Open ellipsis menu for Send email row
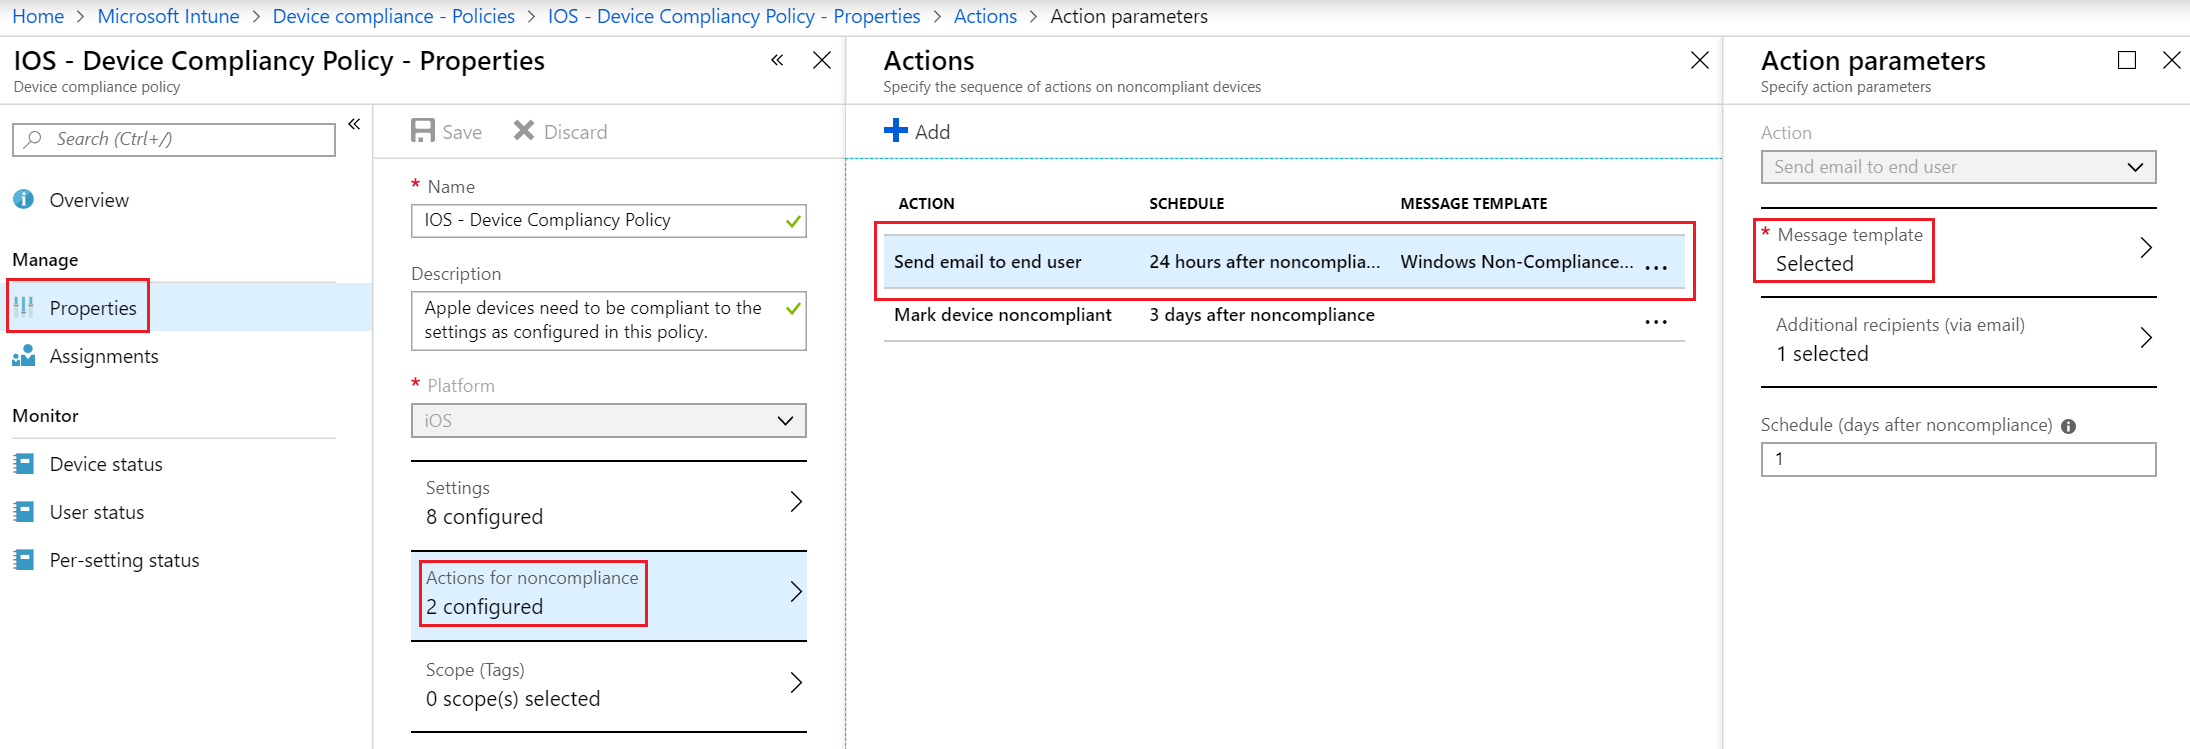 (1656, 266)
